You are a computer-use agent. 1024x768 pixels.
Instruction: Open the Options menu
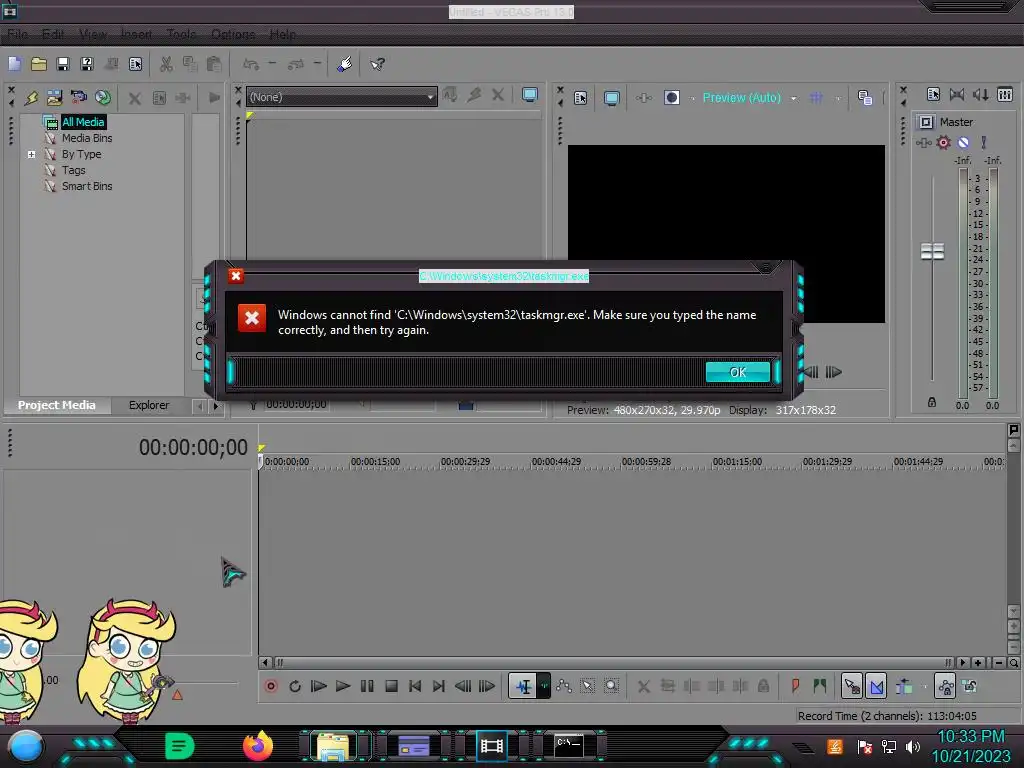point(233,34)
